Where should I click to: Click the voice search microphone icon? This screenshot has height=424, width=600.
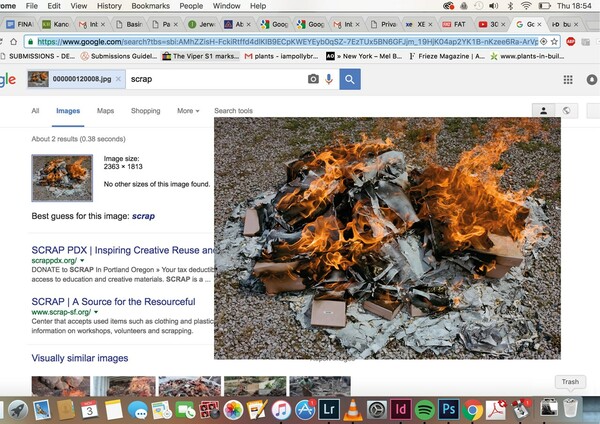(x=329, y=79)
